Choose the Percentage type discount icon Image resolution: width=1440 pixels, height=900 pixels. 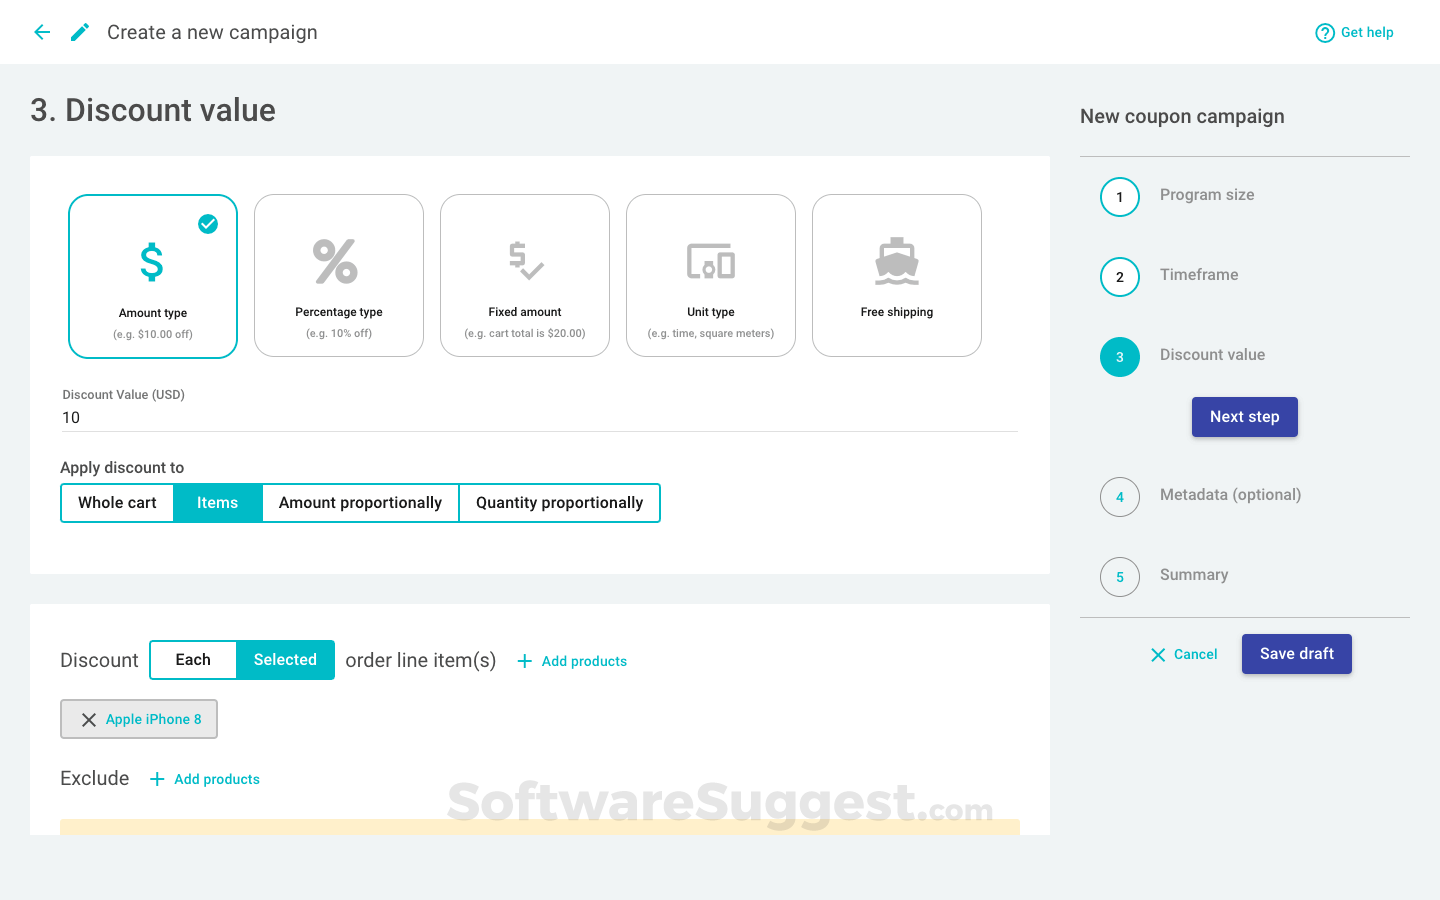click(338, 261)
